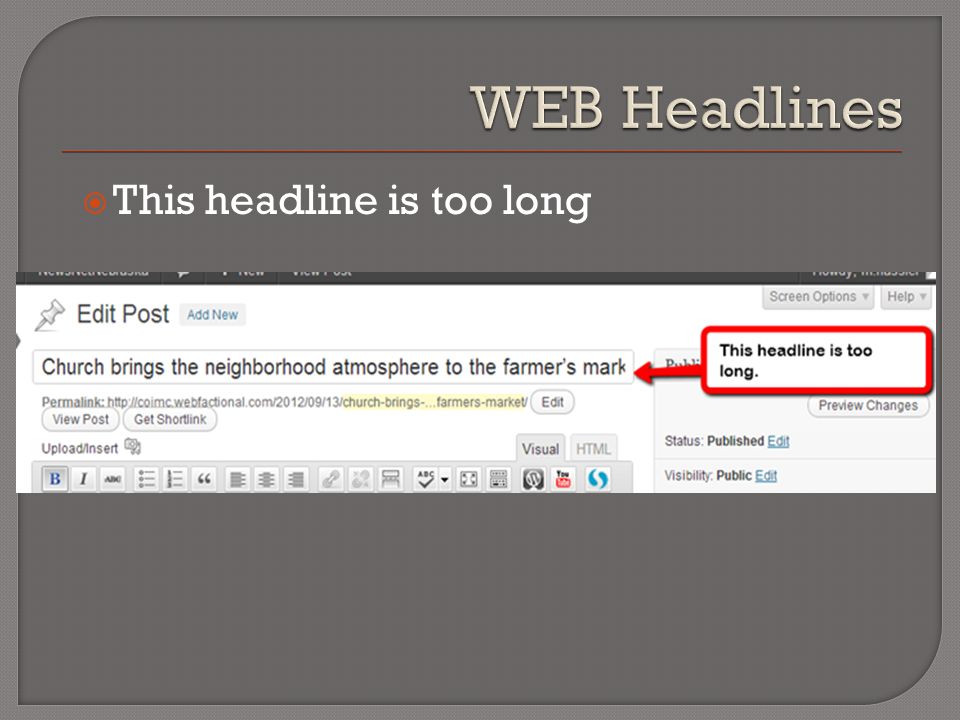Click the "Upload/Insert" label
The height and width of the screenshot is (720, 960).
[x=80, y=448]
